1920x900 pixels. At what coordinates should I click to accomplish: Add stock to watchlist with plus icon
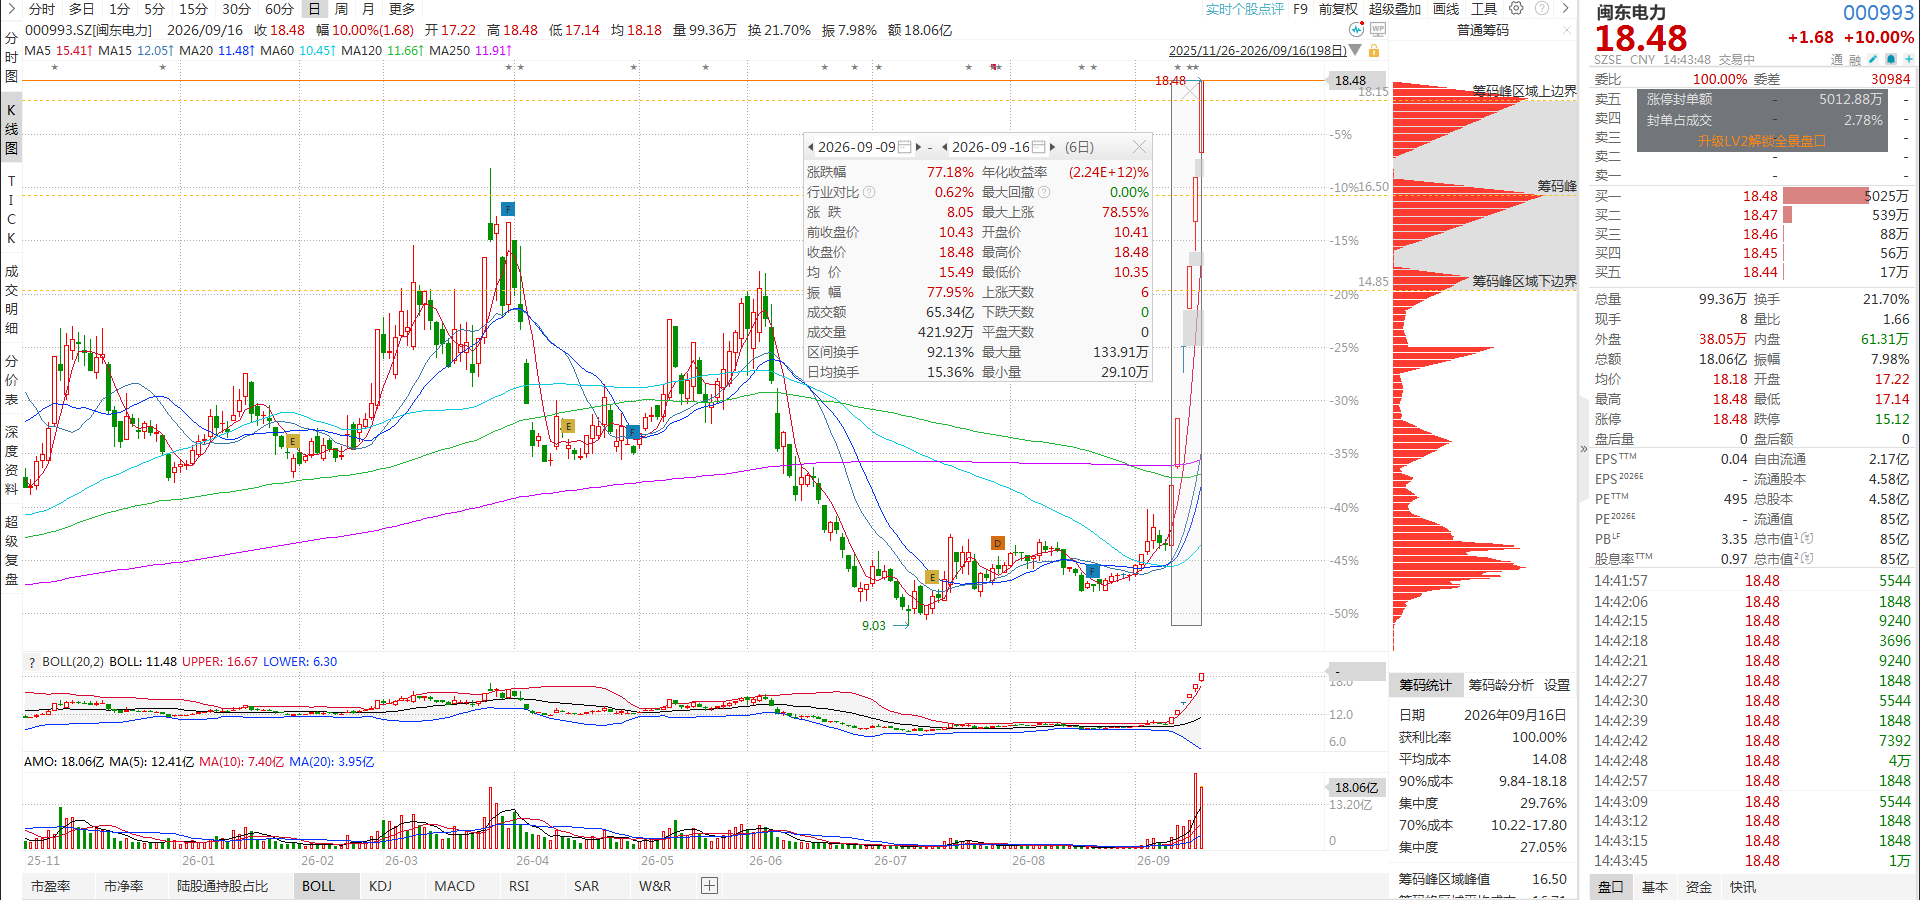[x=1909, y=59]
